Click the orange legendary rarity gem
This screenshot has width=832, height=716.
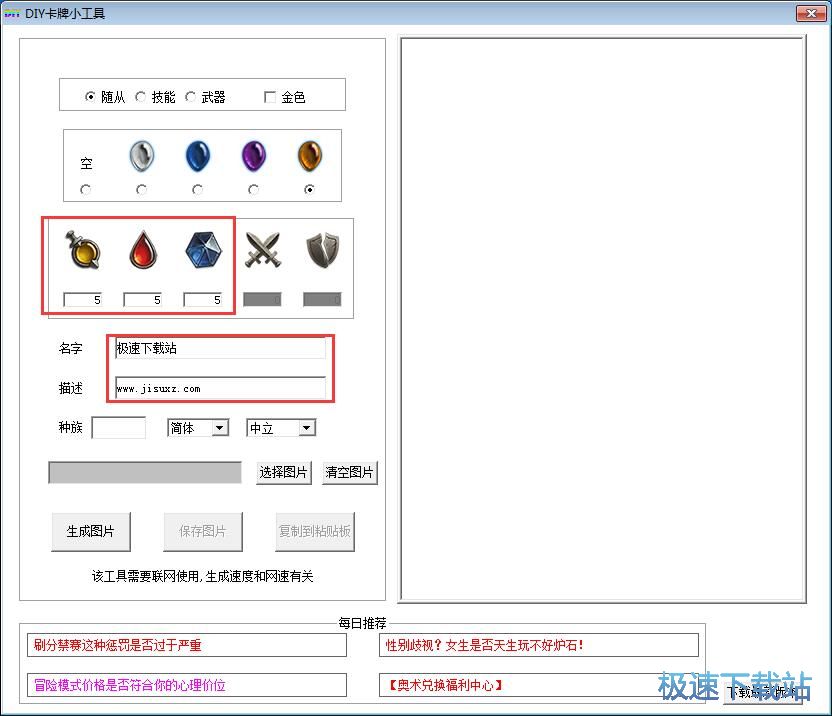310,156
